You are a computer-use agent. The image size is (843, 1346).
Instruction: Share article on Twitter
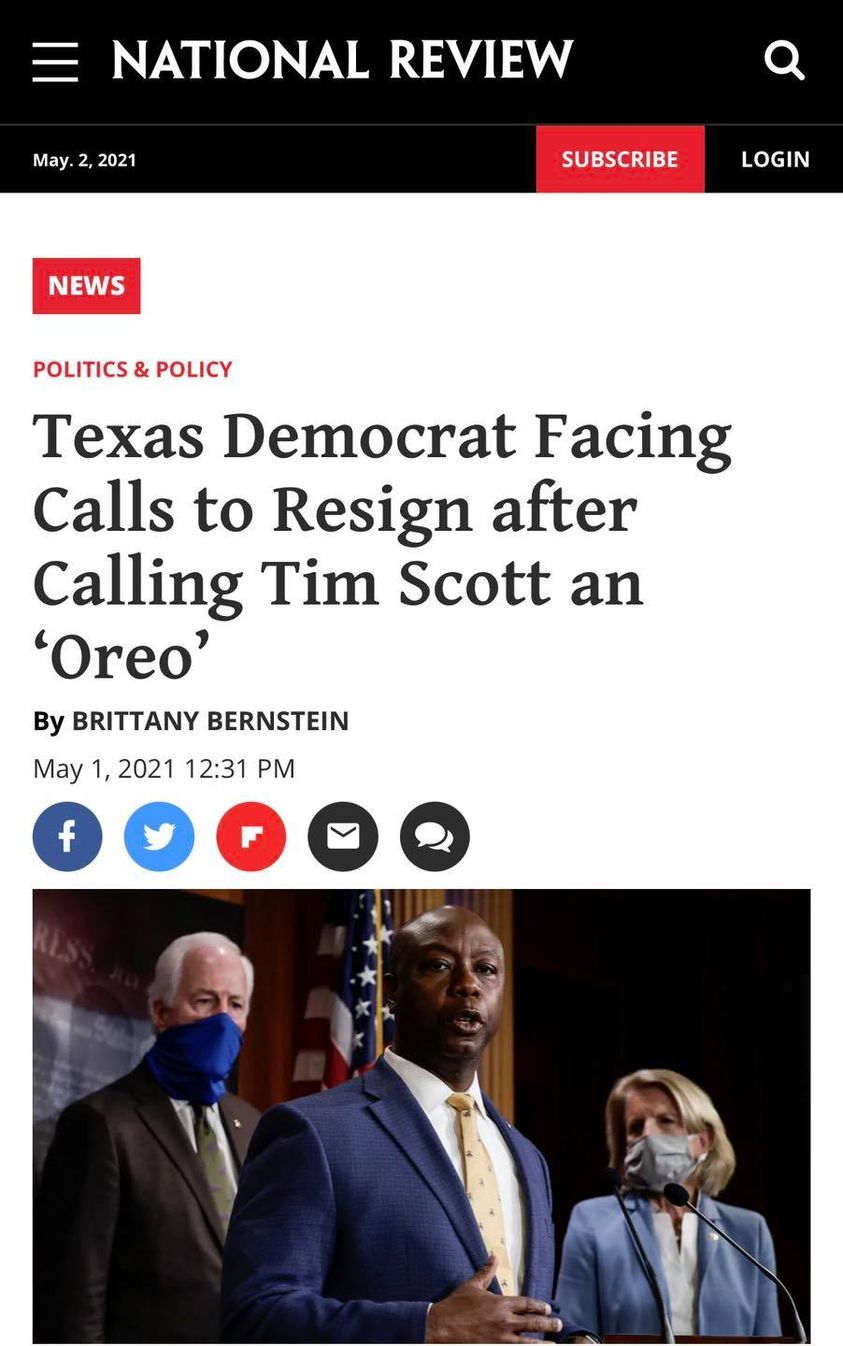point(159,836)
